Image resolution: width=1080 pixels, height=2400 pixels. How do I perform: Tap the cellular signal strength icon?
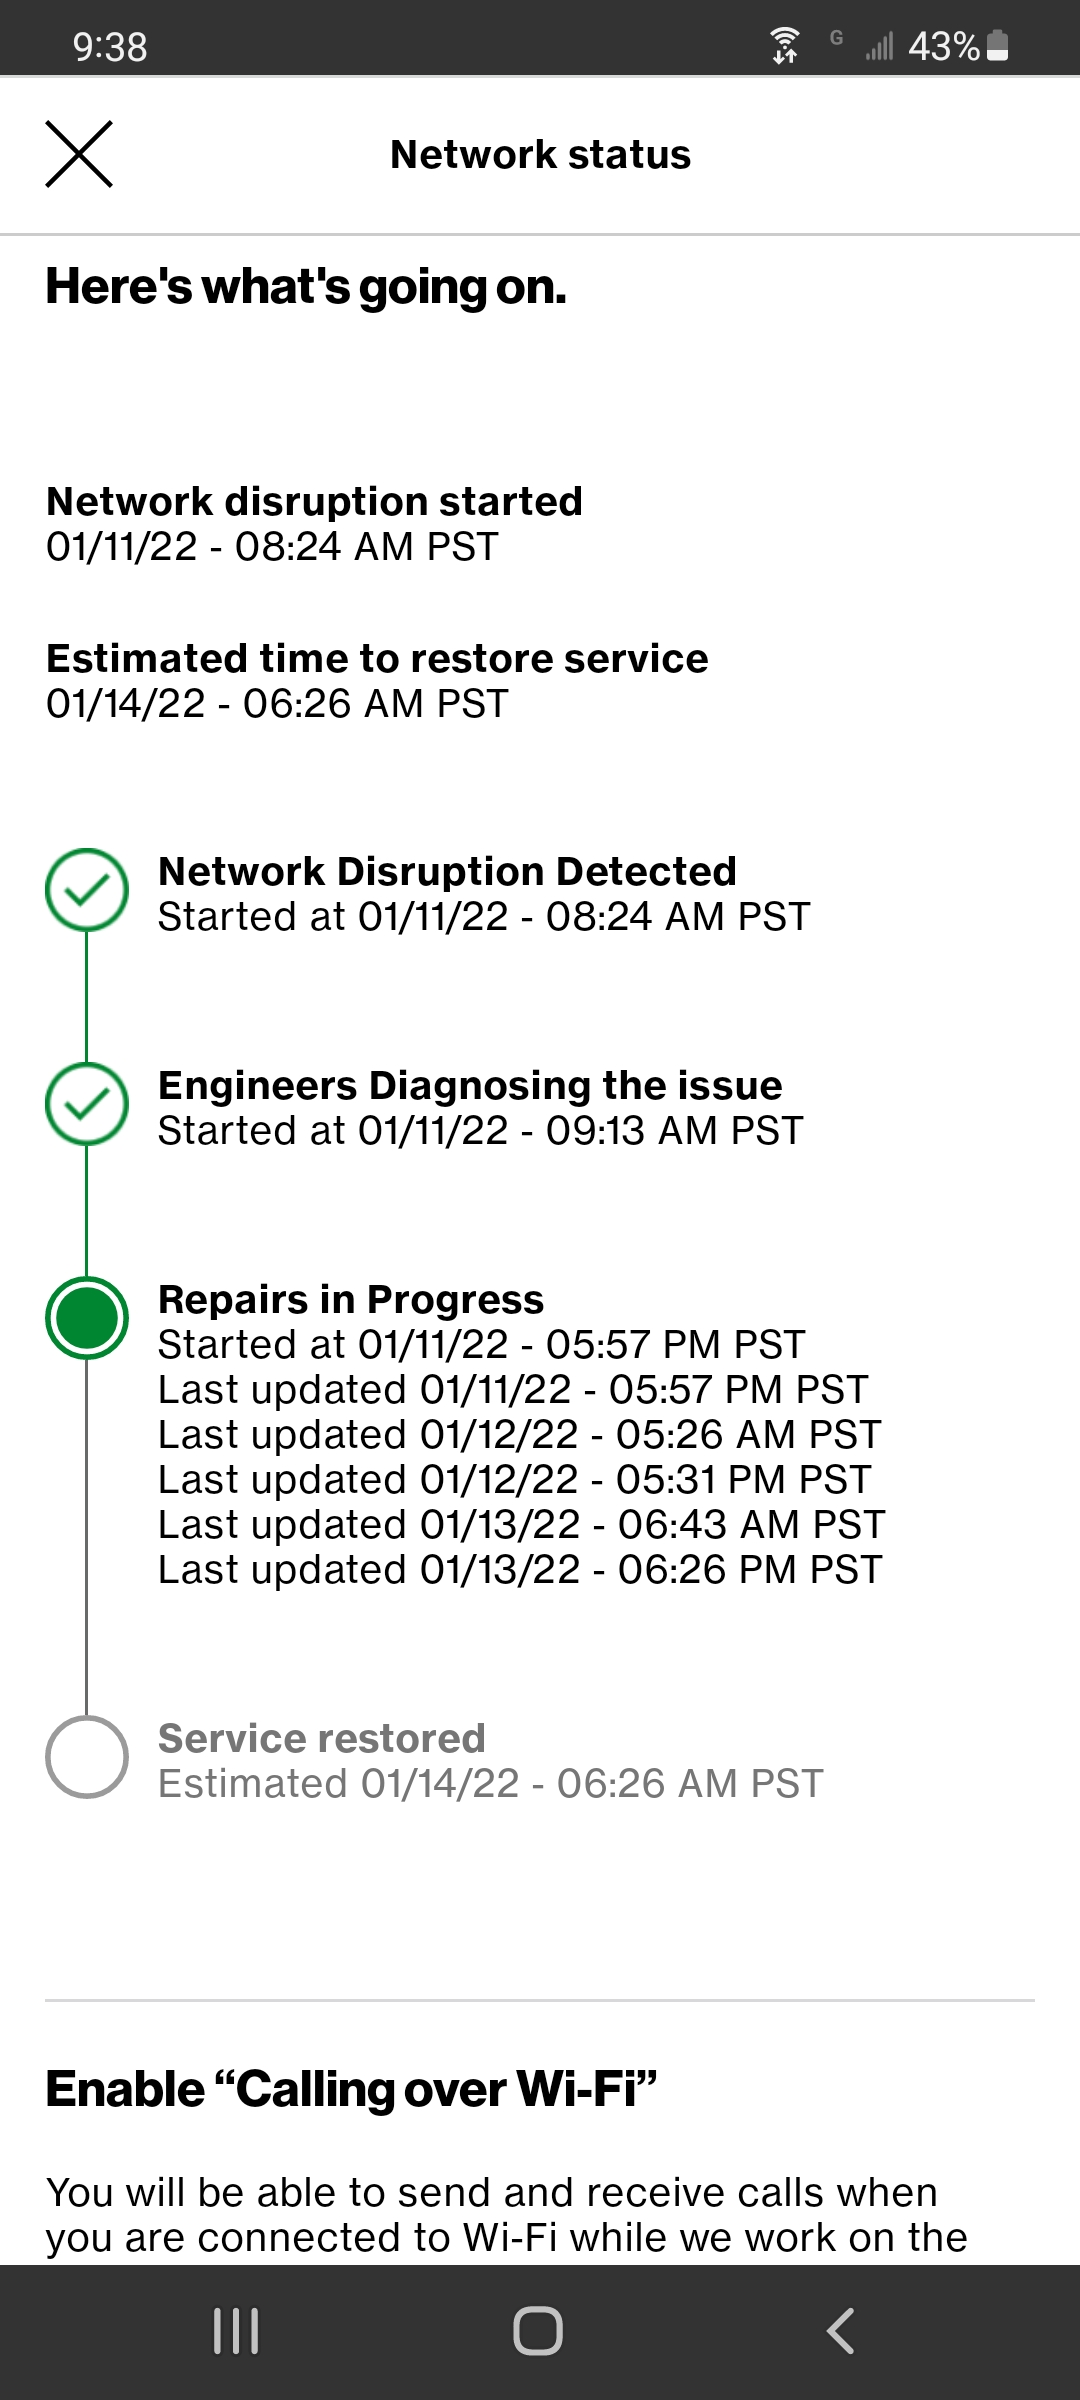click(878, 46)
